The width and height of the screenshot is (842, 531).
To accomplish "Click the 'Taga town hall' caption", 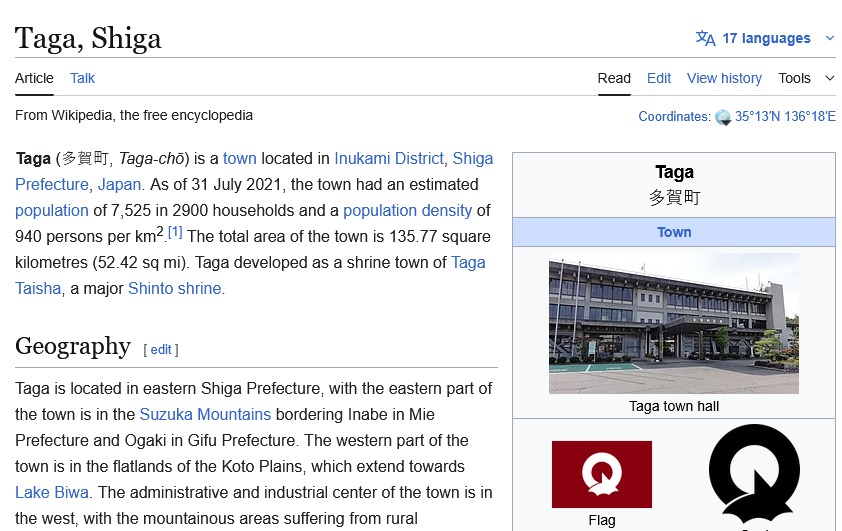I will coord(674,406).
